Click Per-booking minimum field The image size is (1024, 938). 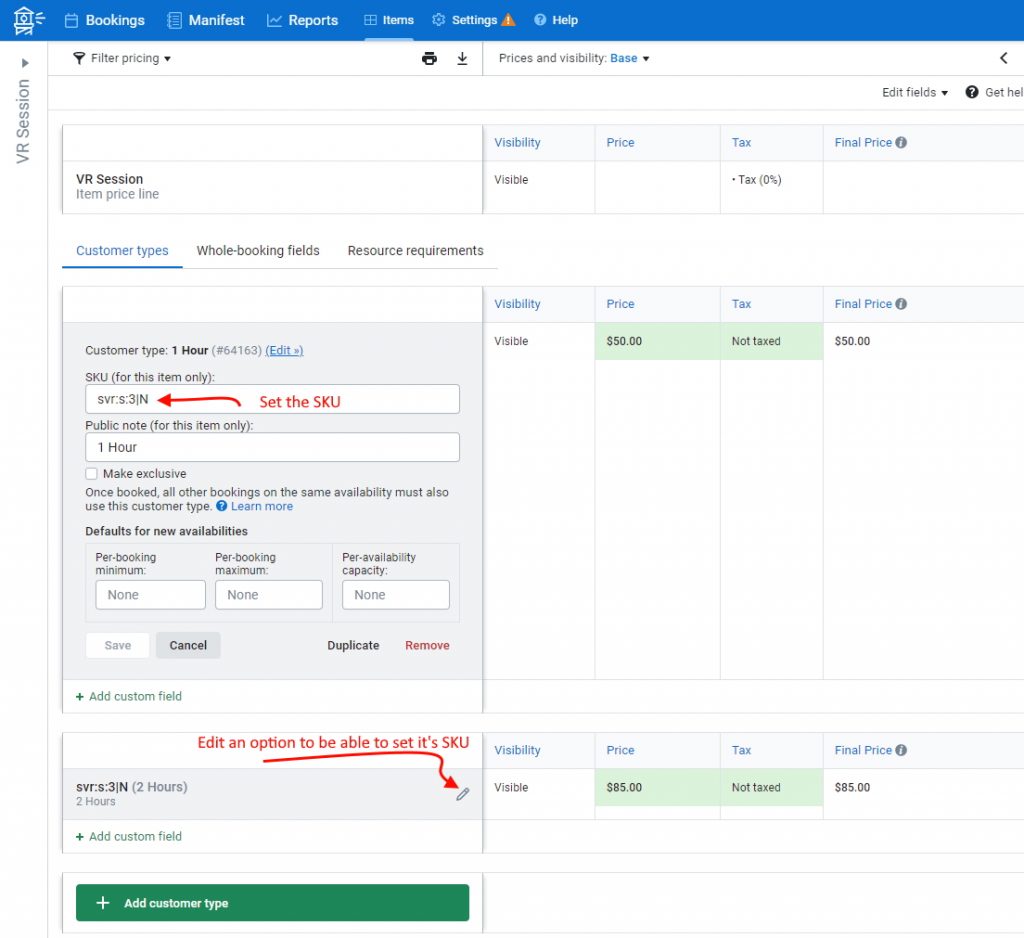(x=150, y=595)
